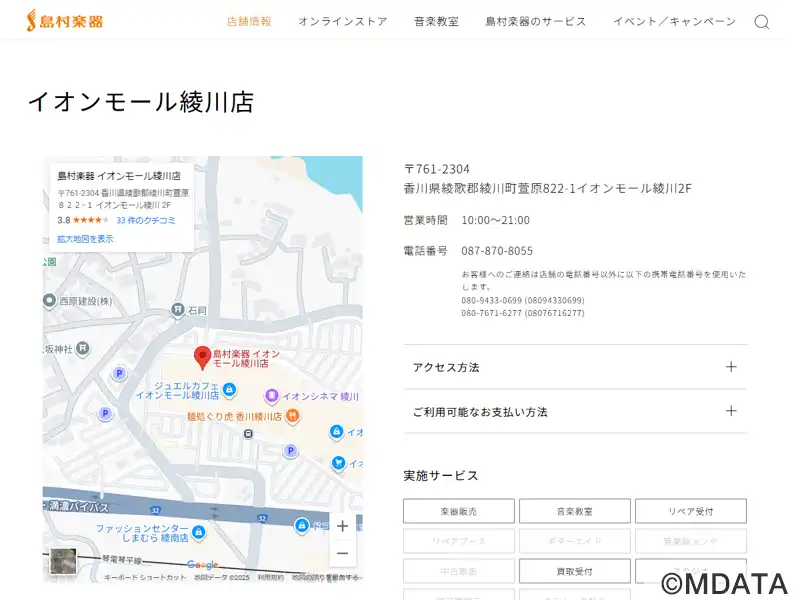The height and width of the screenshot is (600, 800).
Task: Click the 電話番号 label
Action: pyautogui.click(x=426, y=251)
